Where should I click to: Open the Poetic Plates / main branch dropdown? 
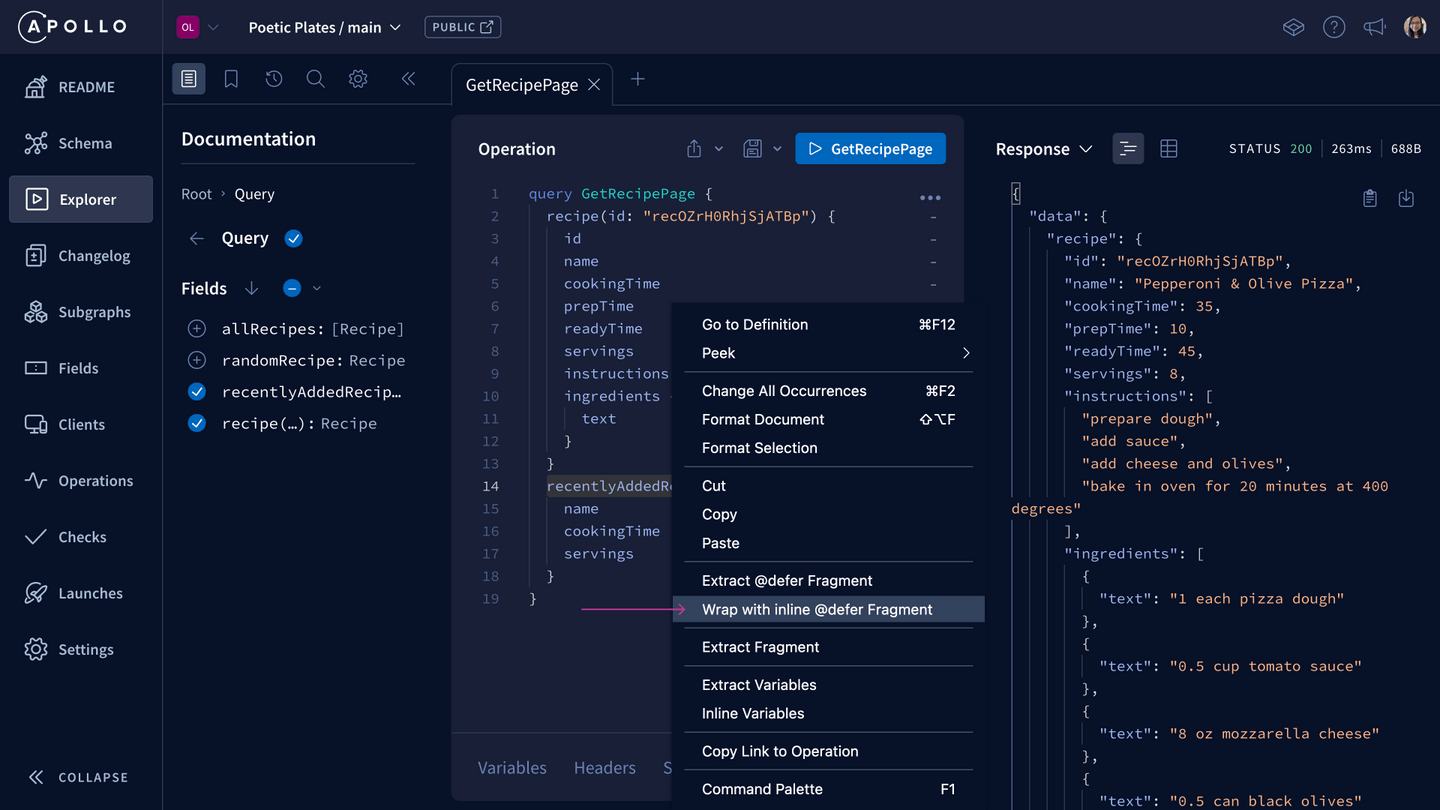(324, 27)
